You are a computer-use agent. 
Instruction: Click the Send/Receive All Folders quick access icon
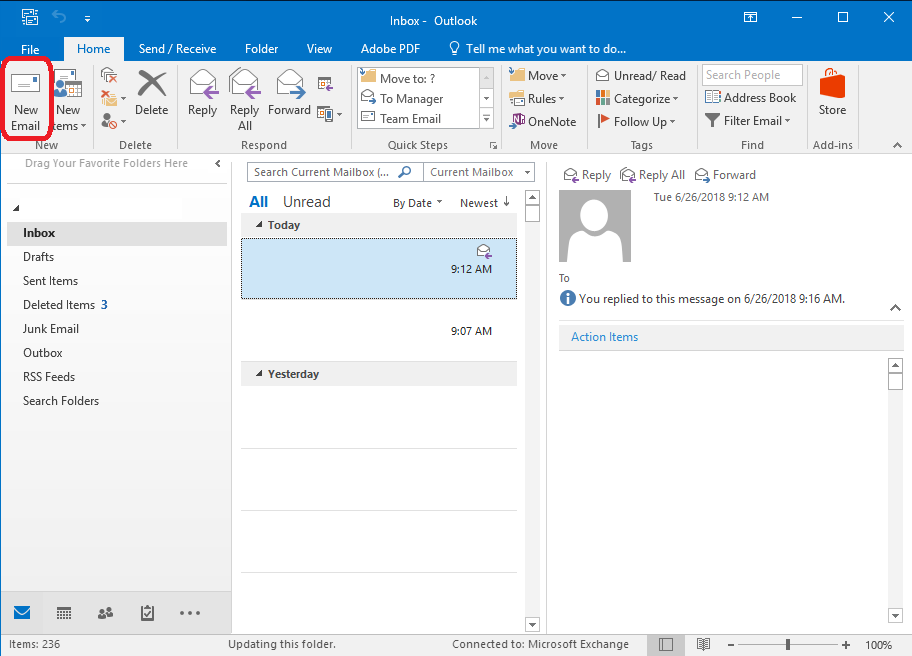[30, 17]
